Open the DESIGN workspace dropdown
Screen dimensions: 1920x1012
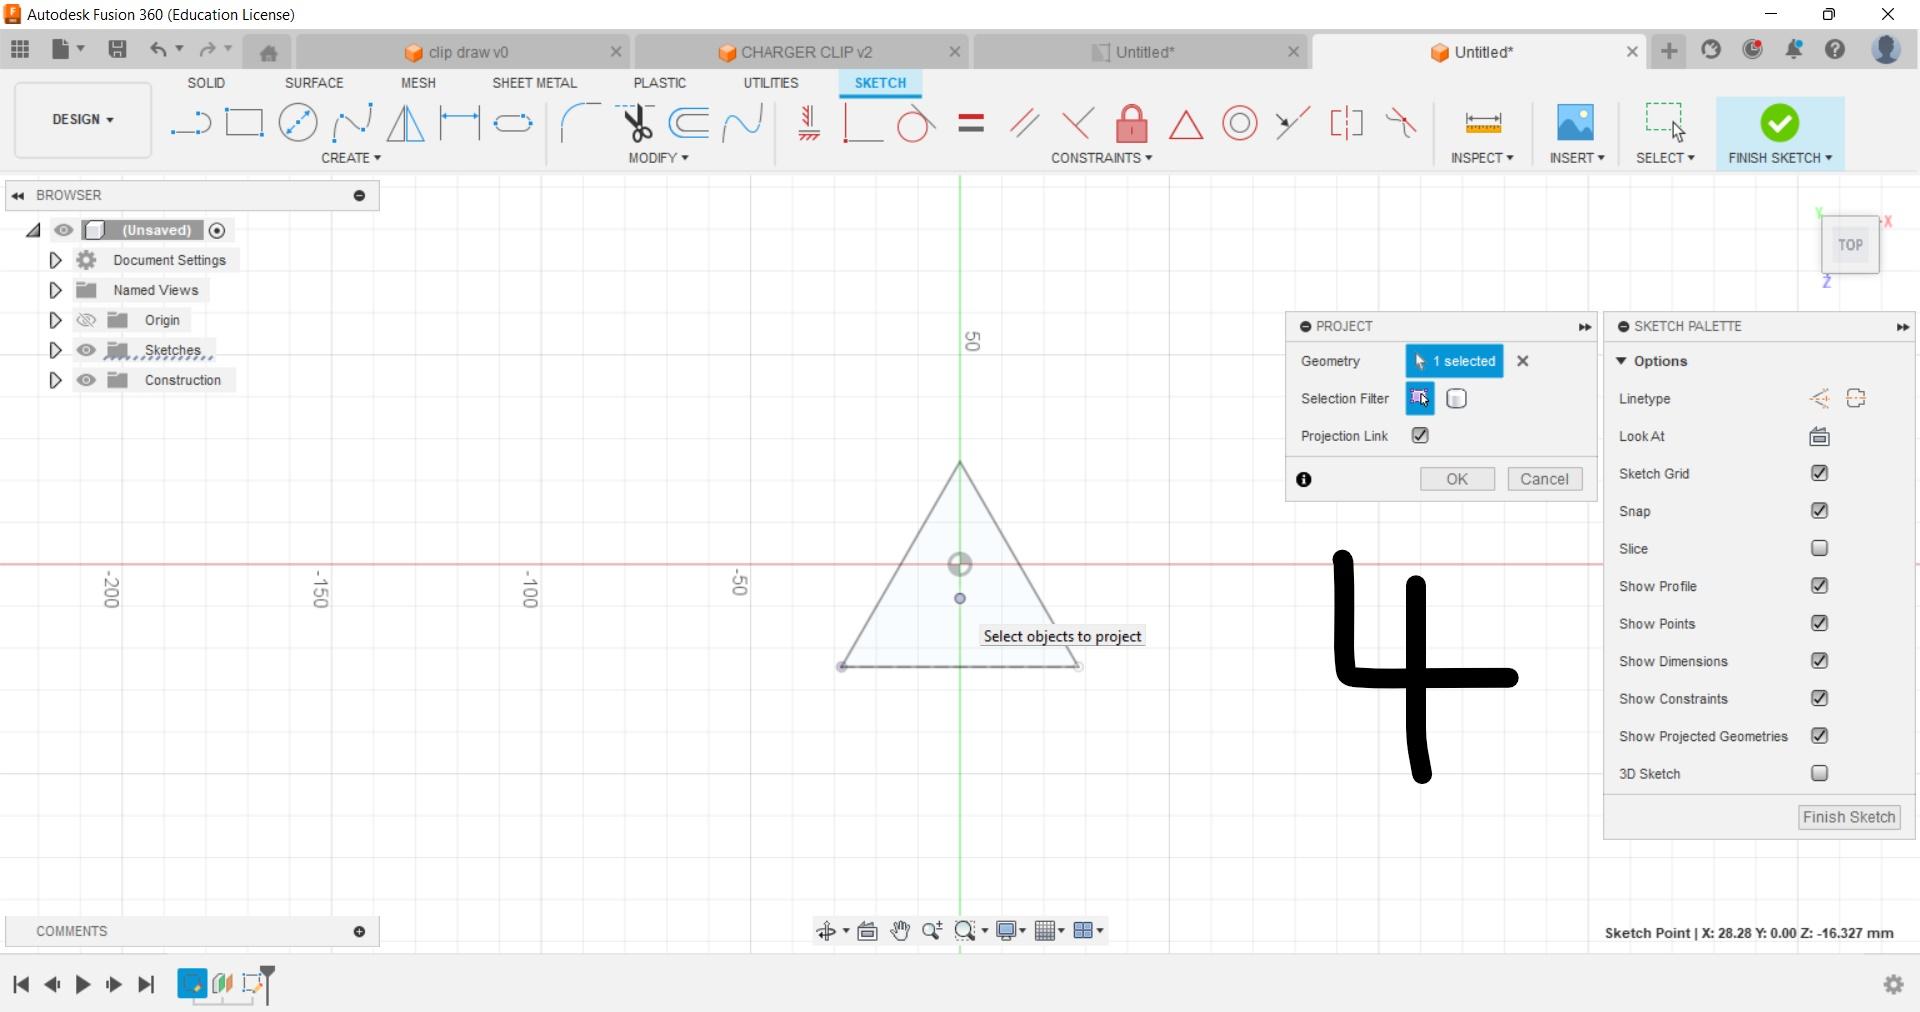(81, 119)
